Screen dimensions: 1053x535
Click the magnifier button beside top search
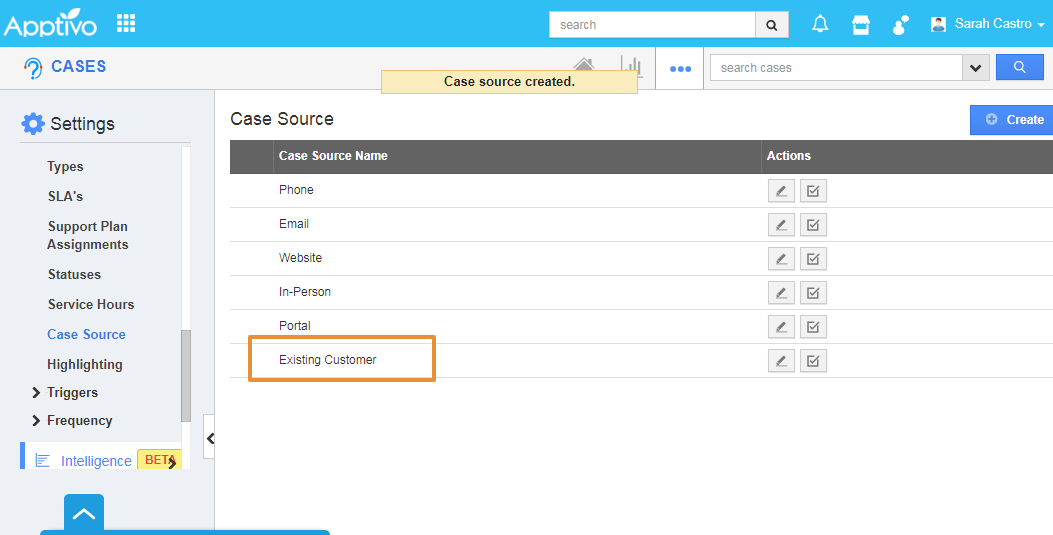tap(771, 25)
